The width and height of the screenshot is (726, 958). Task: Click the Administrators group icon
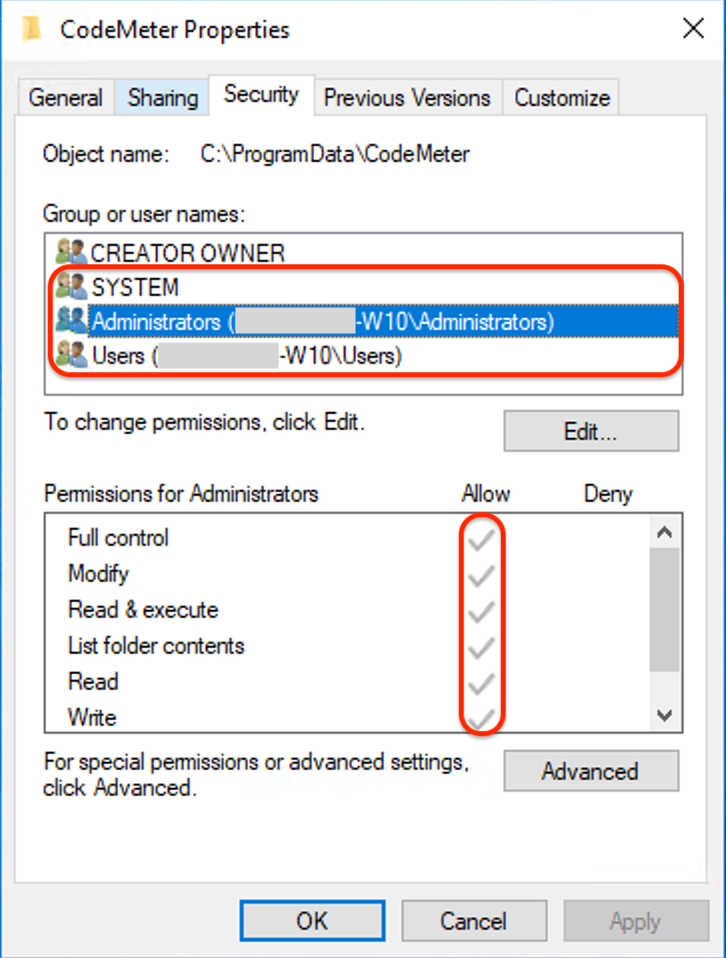(72, 320)
